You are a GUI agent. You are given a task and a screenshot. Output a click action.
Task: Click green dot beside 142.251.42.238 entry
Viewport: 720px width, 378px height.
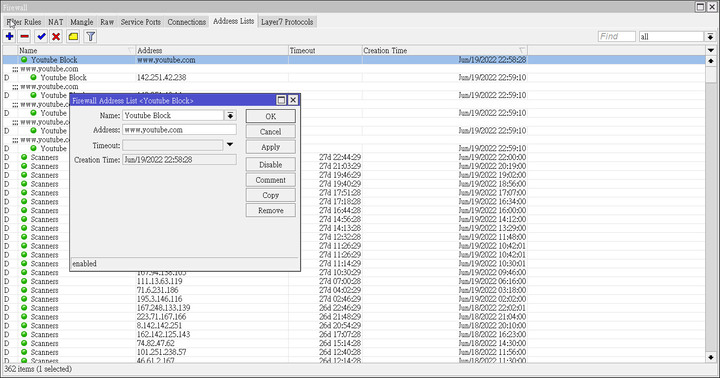pyautogui.click(x=33, y=77)
